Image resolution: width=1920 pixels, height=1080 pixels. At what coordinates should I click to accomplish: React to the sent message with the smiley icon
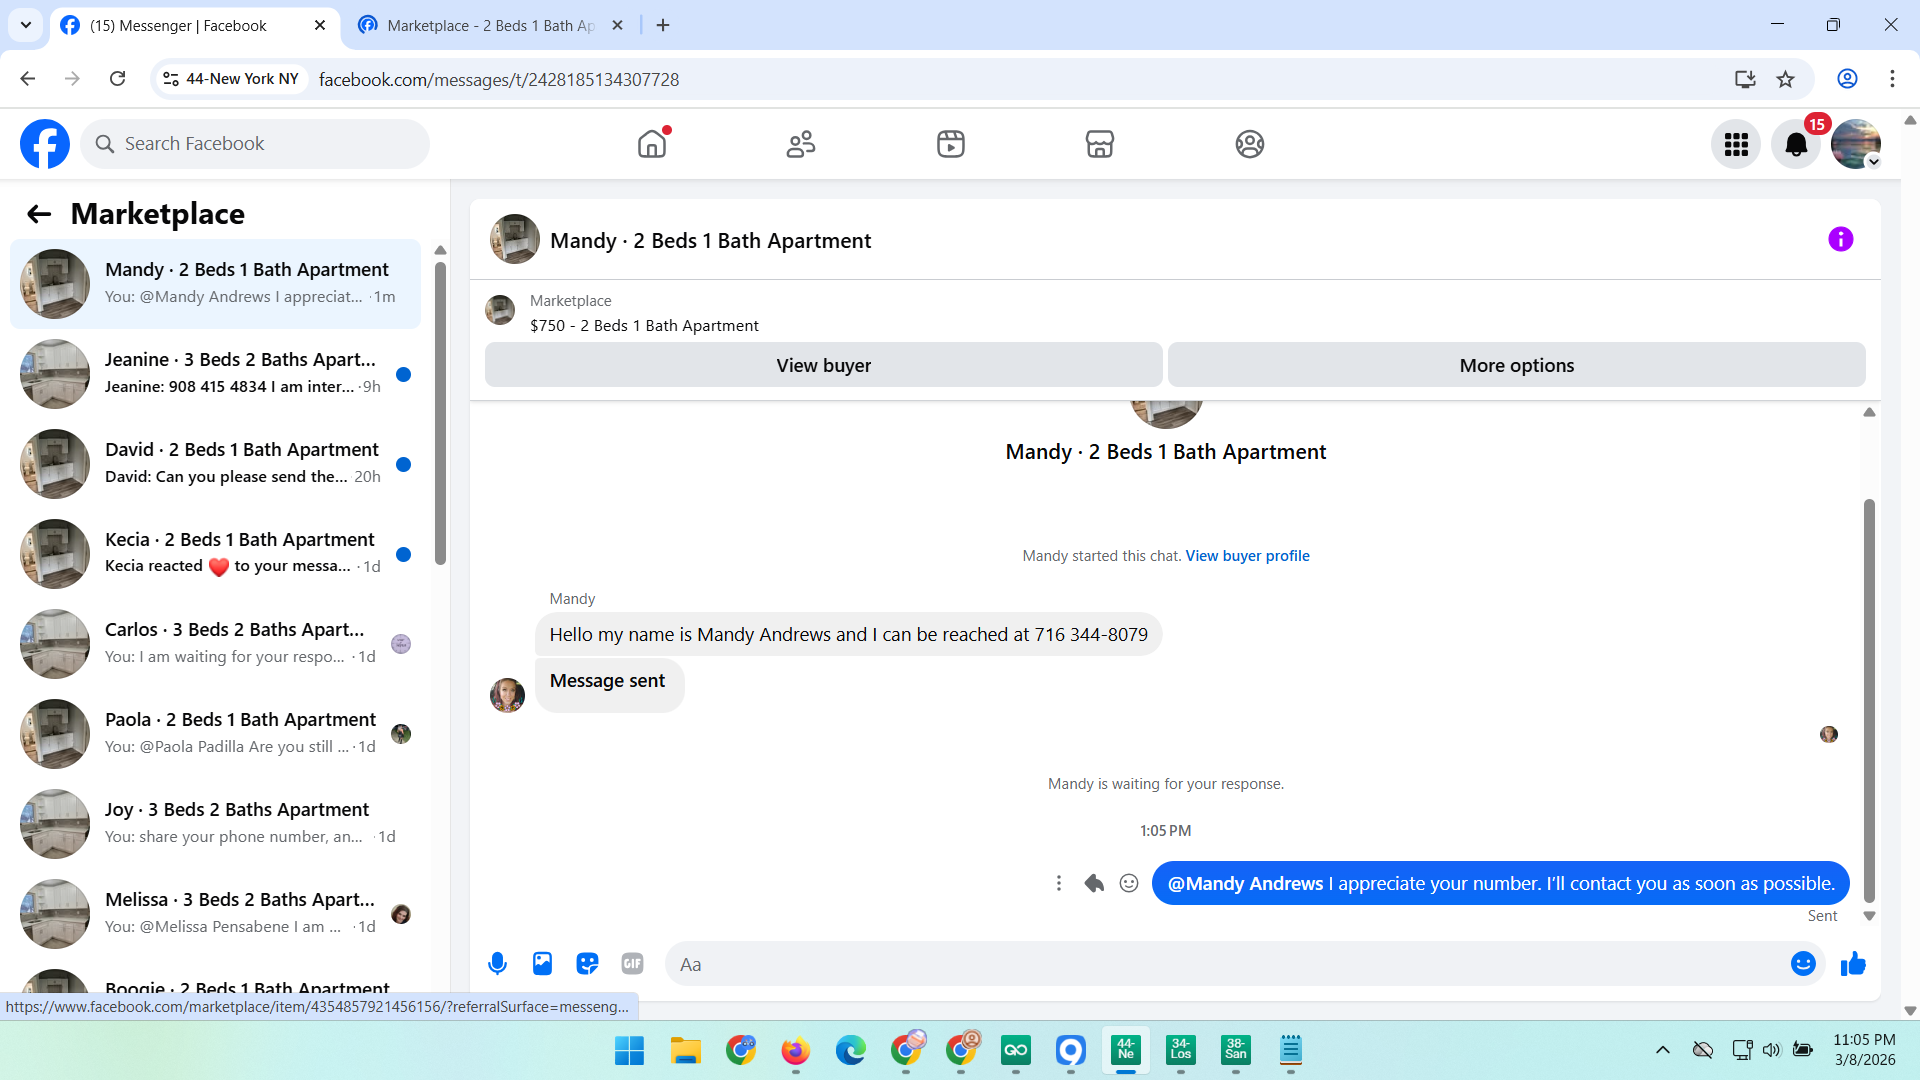1129,883
